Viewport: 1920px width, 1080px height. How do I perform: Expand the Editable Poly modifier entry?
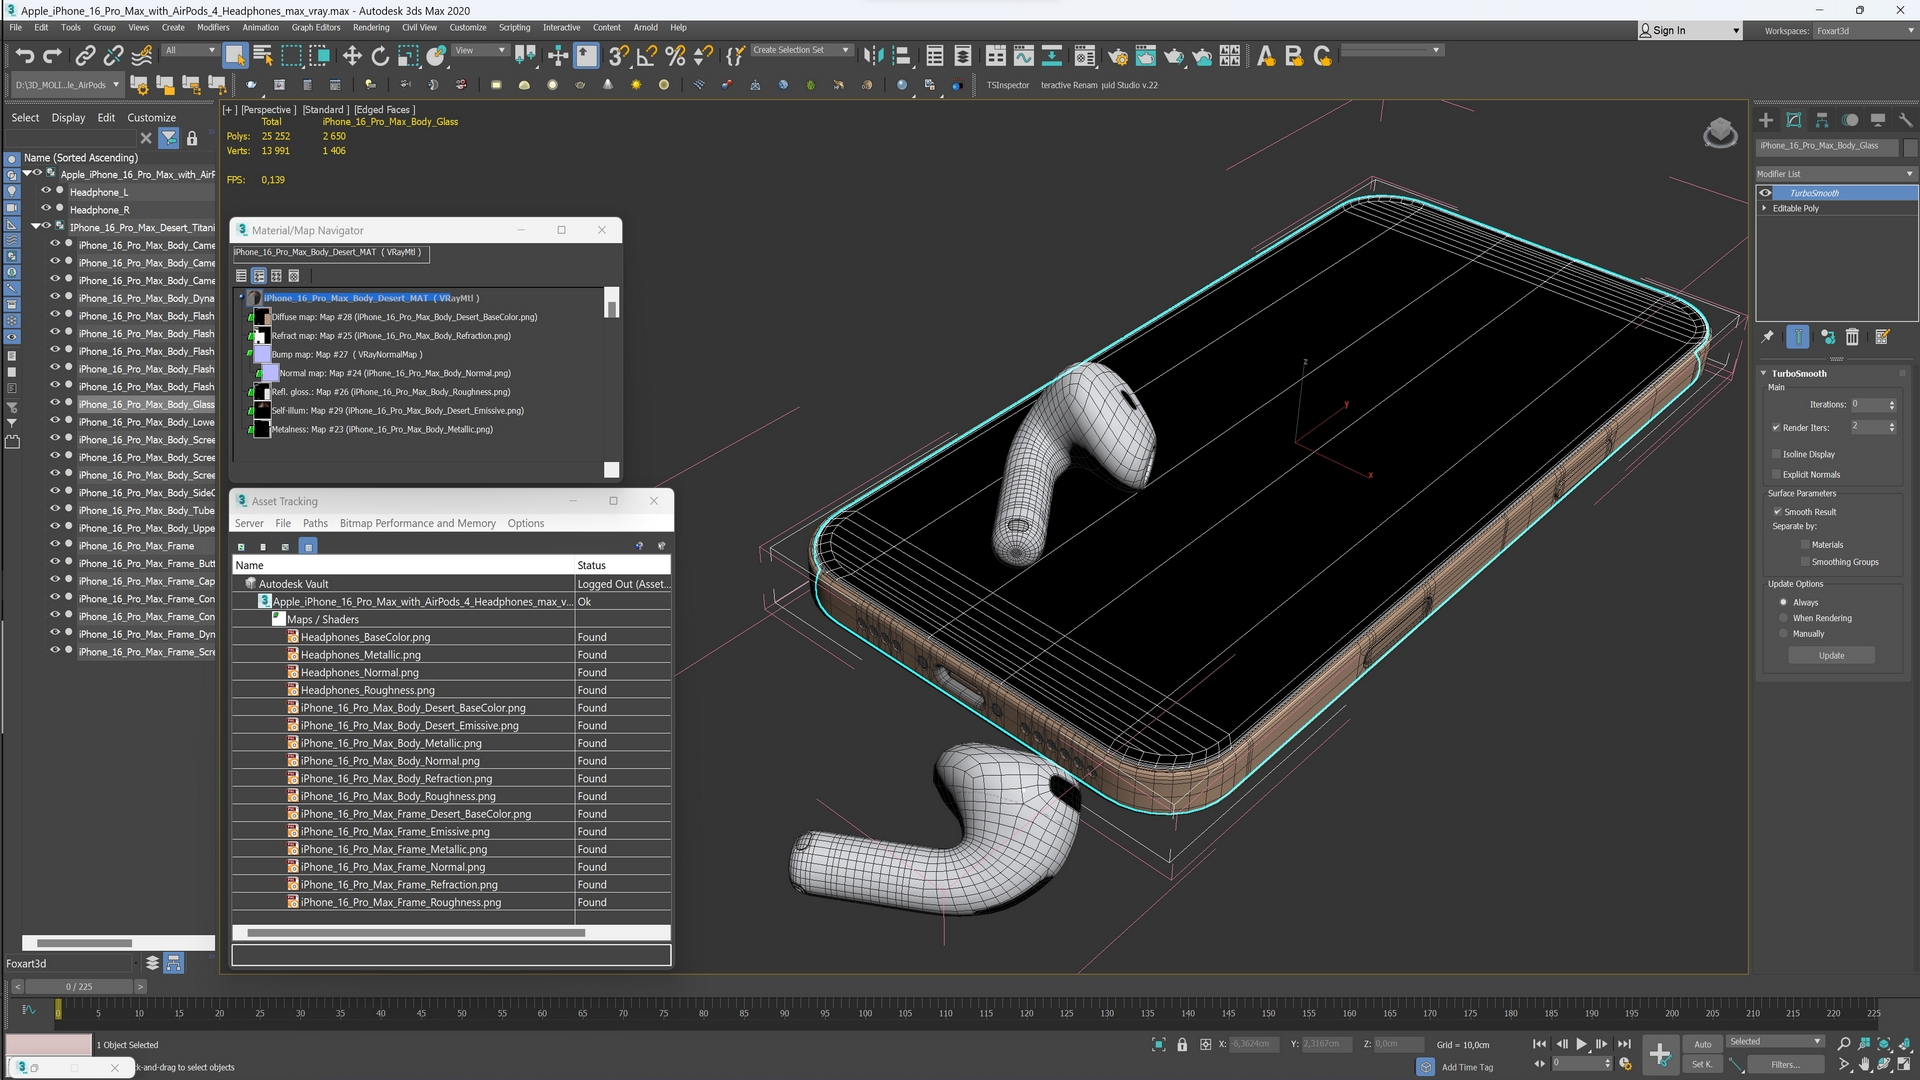(1764, 209)
